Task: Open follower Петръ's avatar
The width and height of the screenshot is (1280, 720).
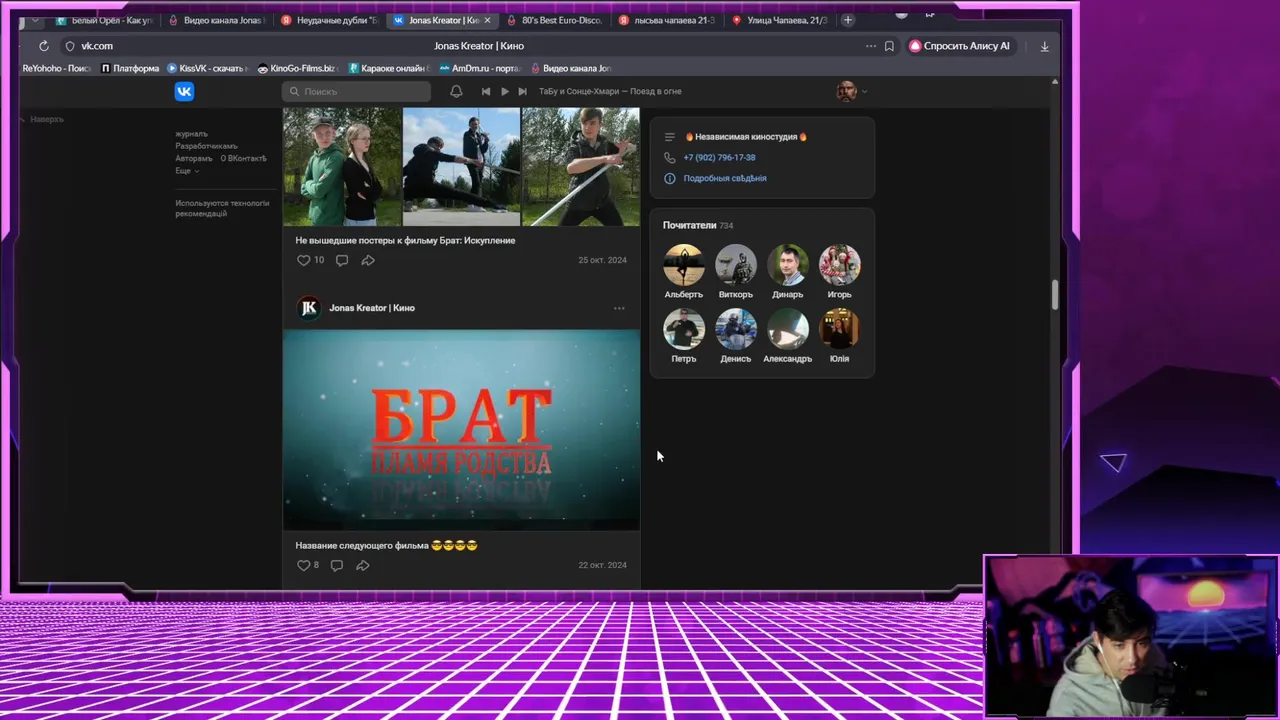Action: [684, 329]
